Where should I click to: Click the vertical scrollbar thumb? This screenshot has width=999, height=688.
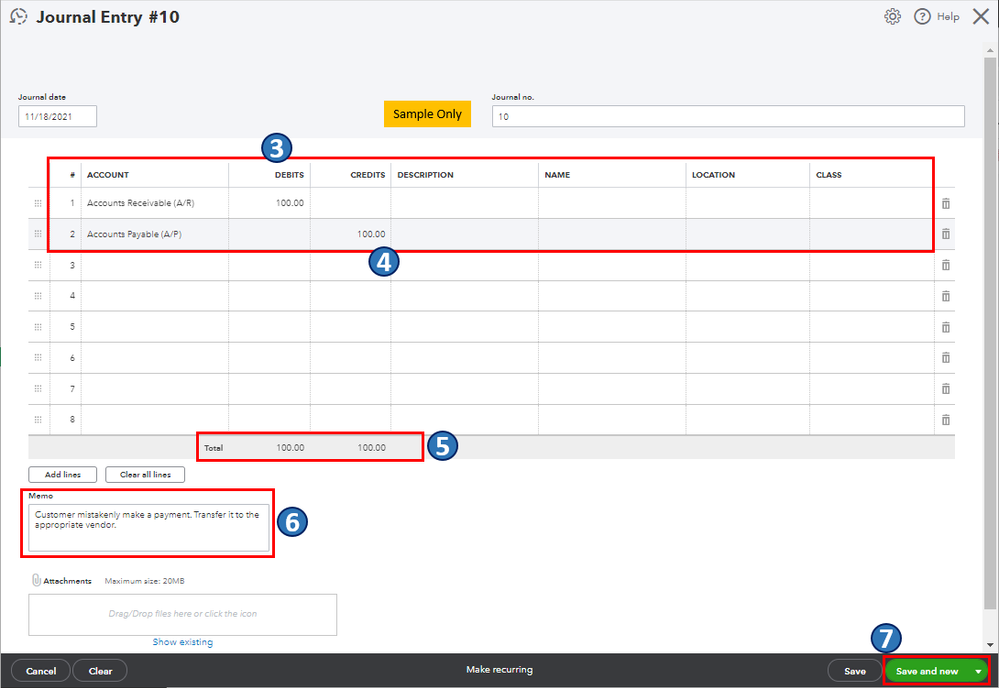coord(989,331)
